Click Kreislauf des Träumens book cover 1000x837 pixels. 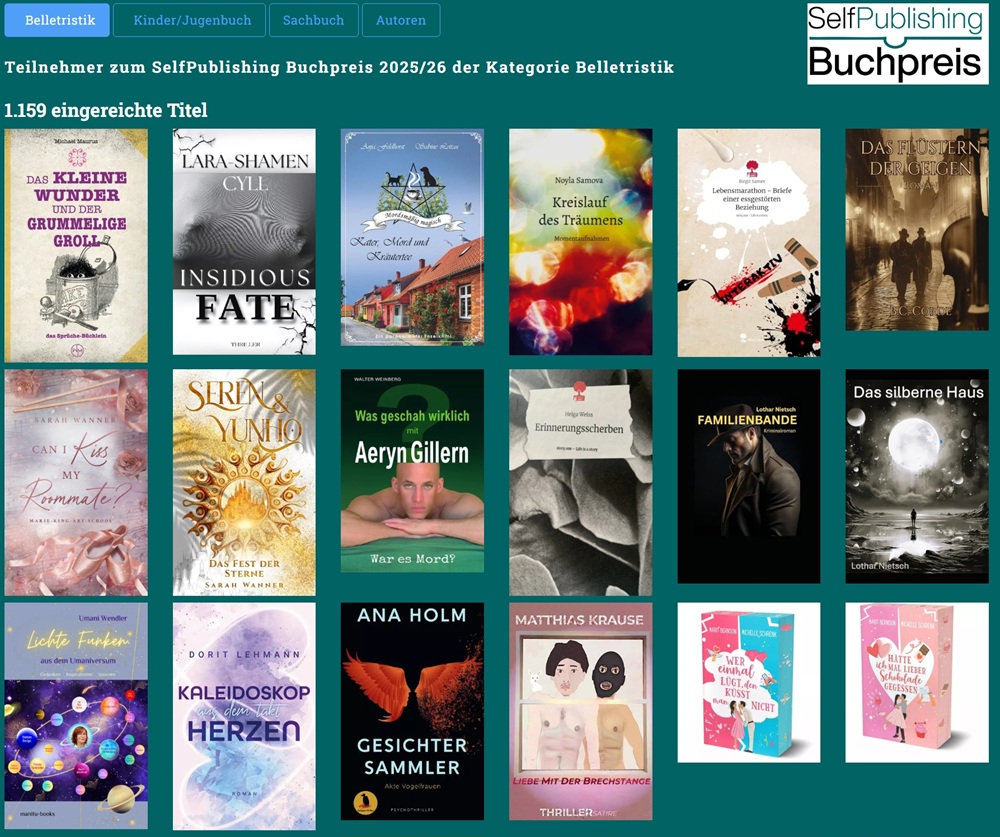(580, 241)
